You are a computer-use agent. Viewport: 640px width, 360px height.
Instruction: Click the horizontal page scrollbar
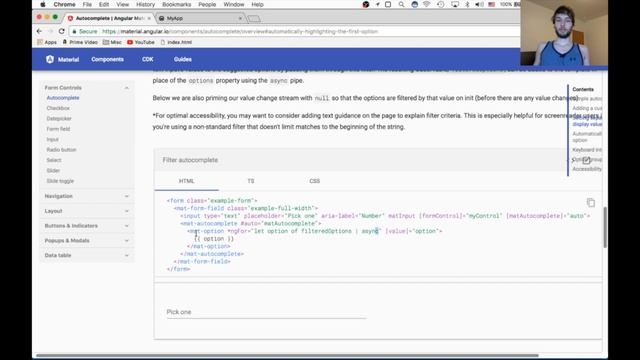(287, 355)
